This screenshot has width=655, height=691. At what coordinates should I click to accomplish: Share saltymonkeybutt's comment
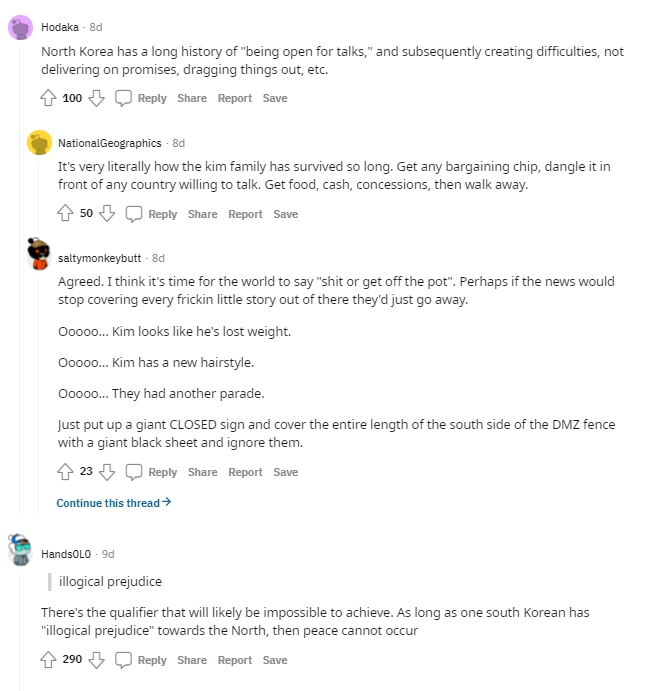coord(202,472)
